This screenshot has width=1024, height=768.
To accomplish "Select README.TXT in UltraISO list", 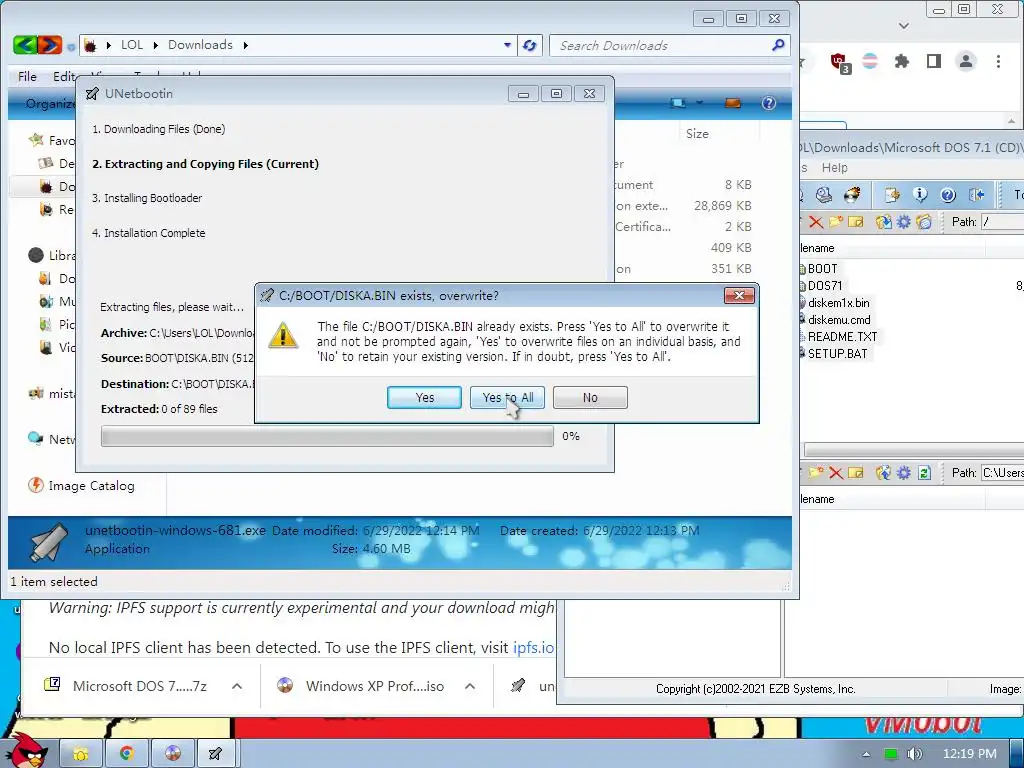I will click(842, 337).
